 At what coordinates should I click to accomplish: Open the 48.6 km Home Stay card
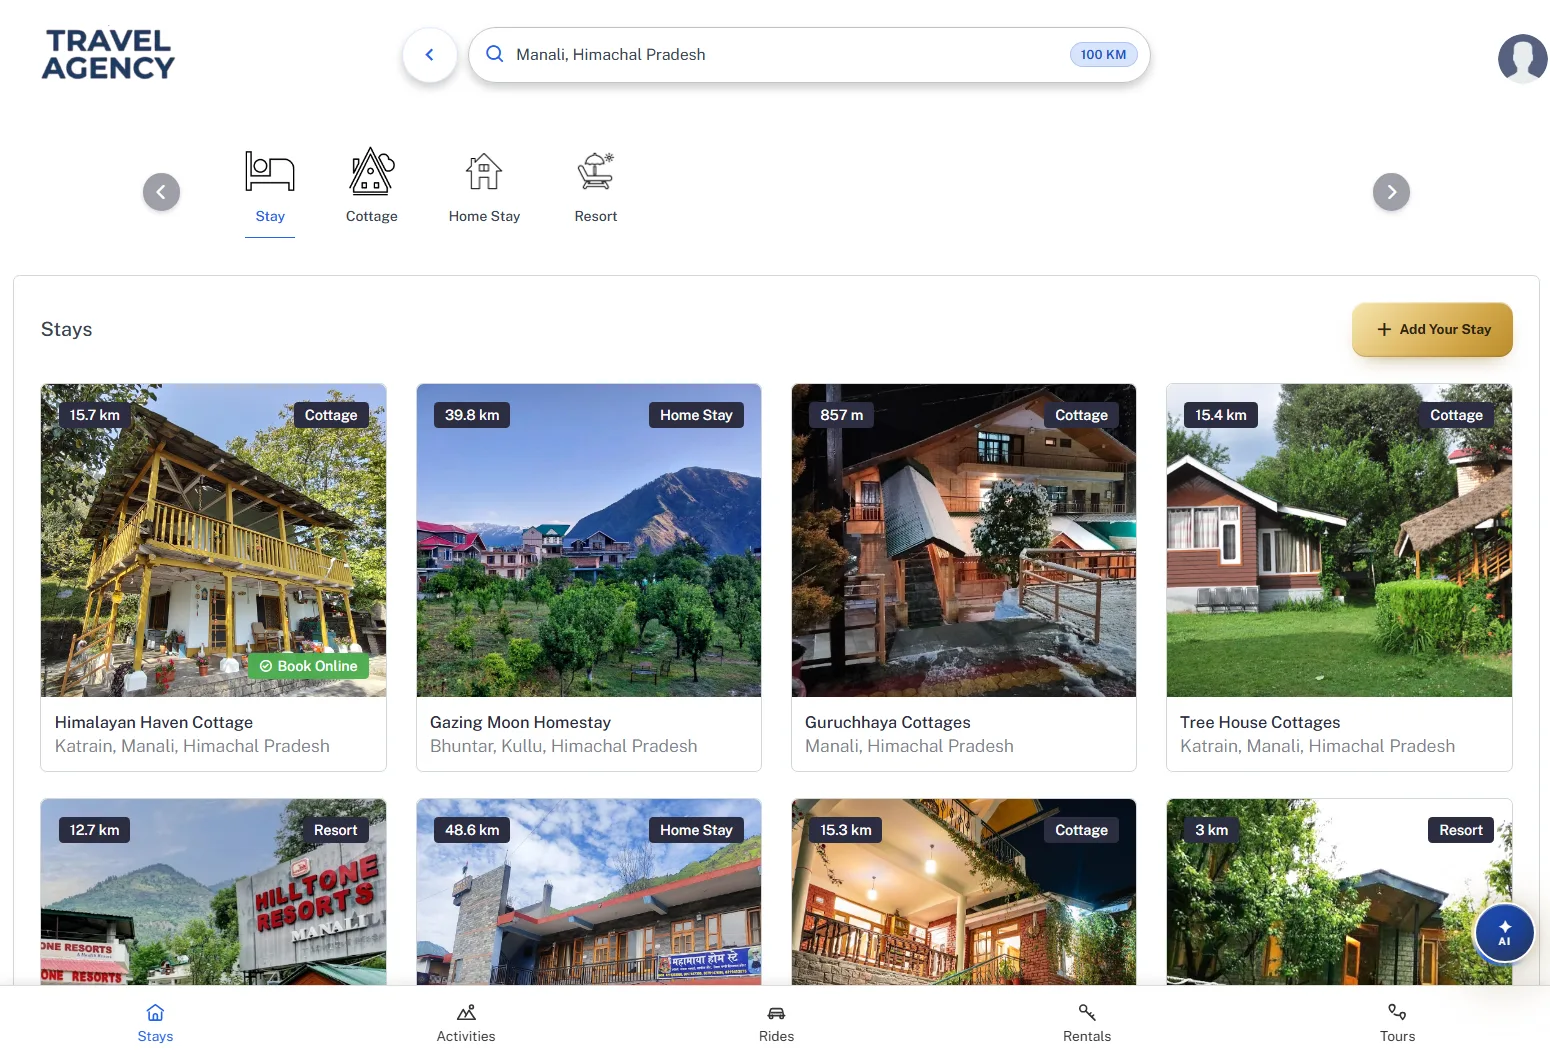tap(589, 892)
